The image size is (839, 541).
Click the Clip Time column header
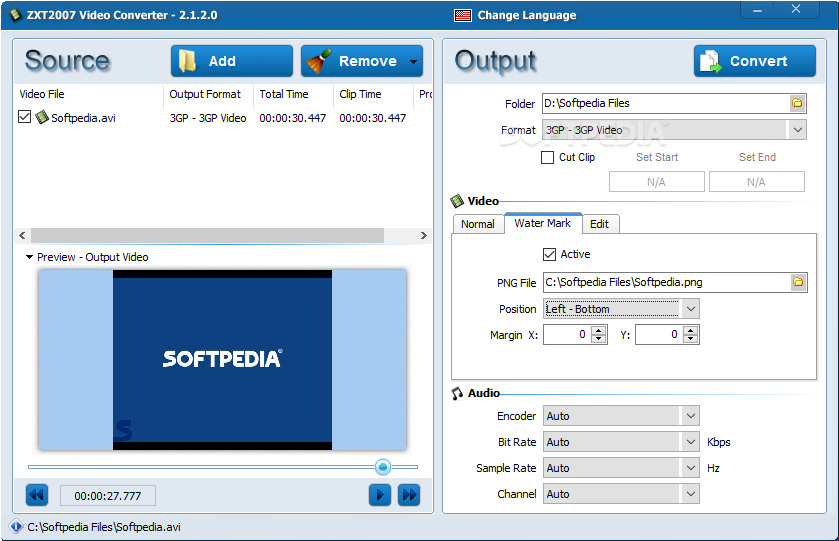pyautogui.click(x=360, y=94)
